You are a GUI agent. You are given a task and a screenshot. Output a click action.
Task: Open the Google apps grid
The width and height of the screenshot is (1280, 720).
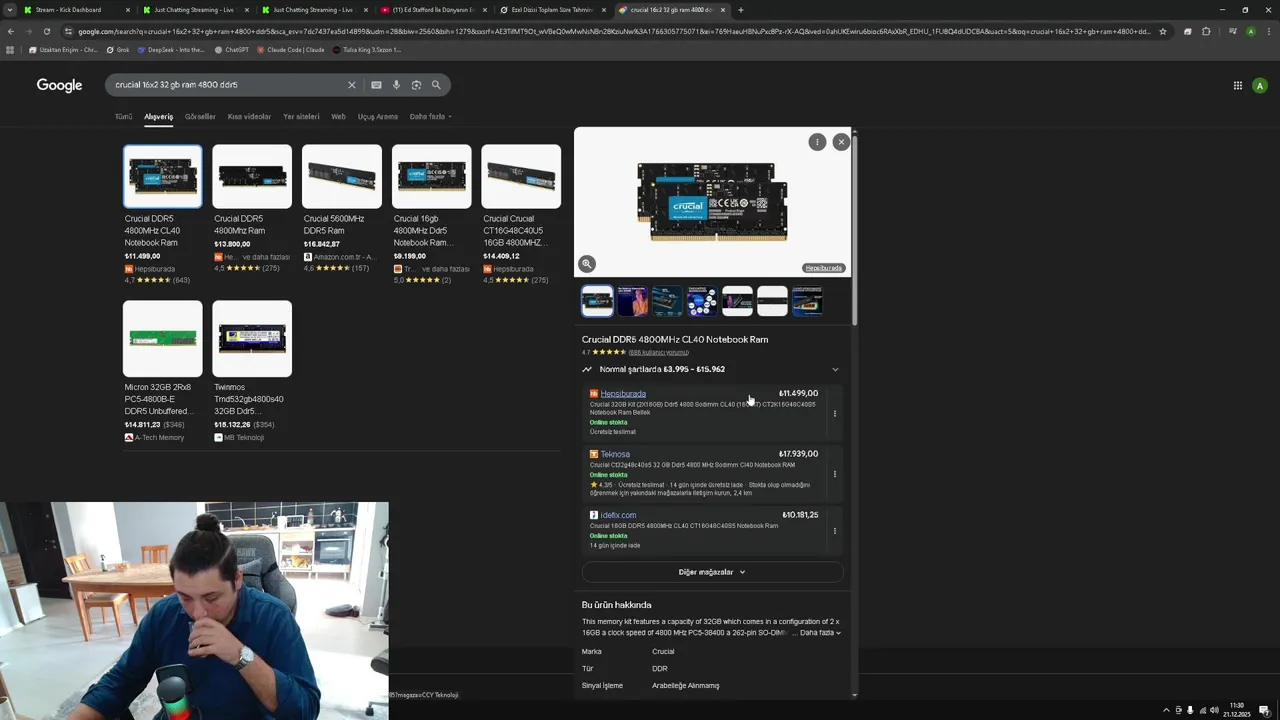[1237, 85]
